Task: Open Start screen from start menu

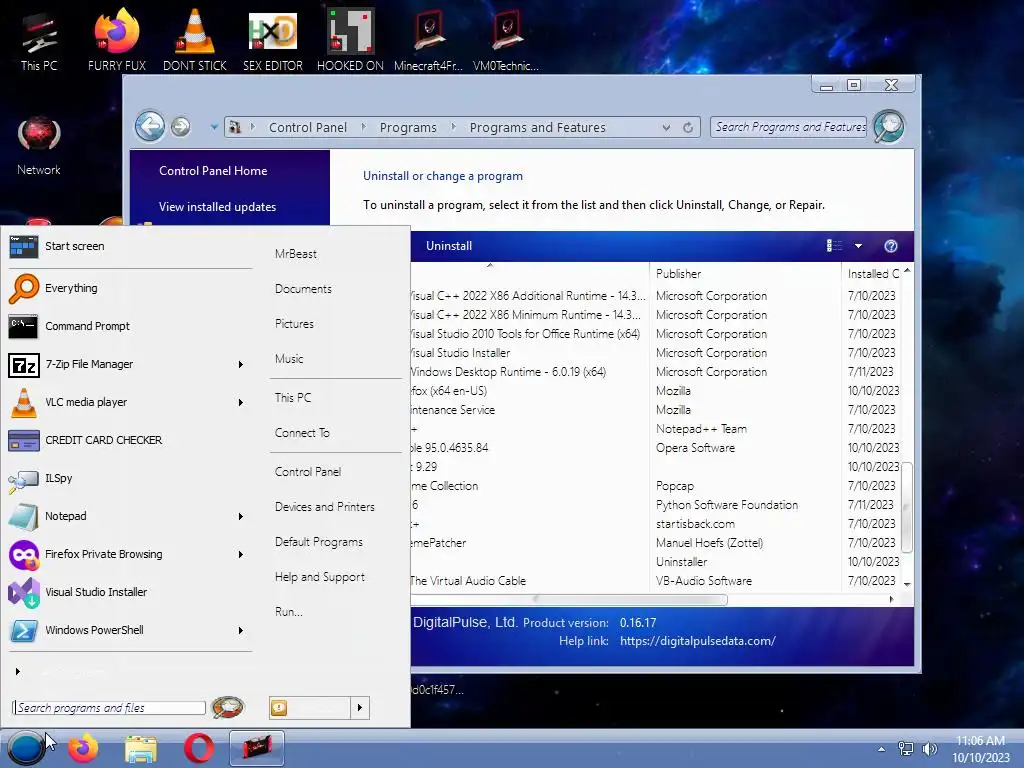Action: [x=129, y=246]
